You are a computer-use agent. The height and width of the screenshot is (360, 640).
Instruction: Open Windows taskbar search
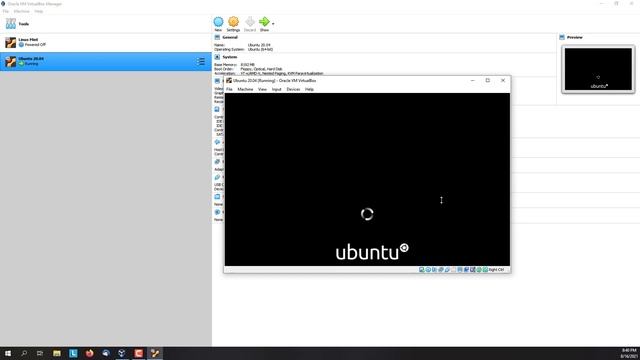pos(24,353)
